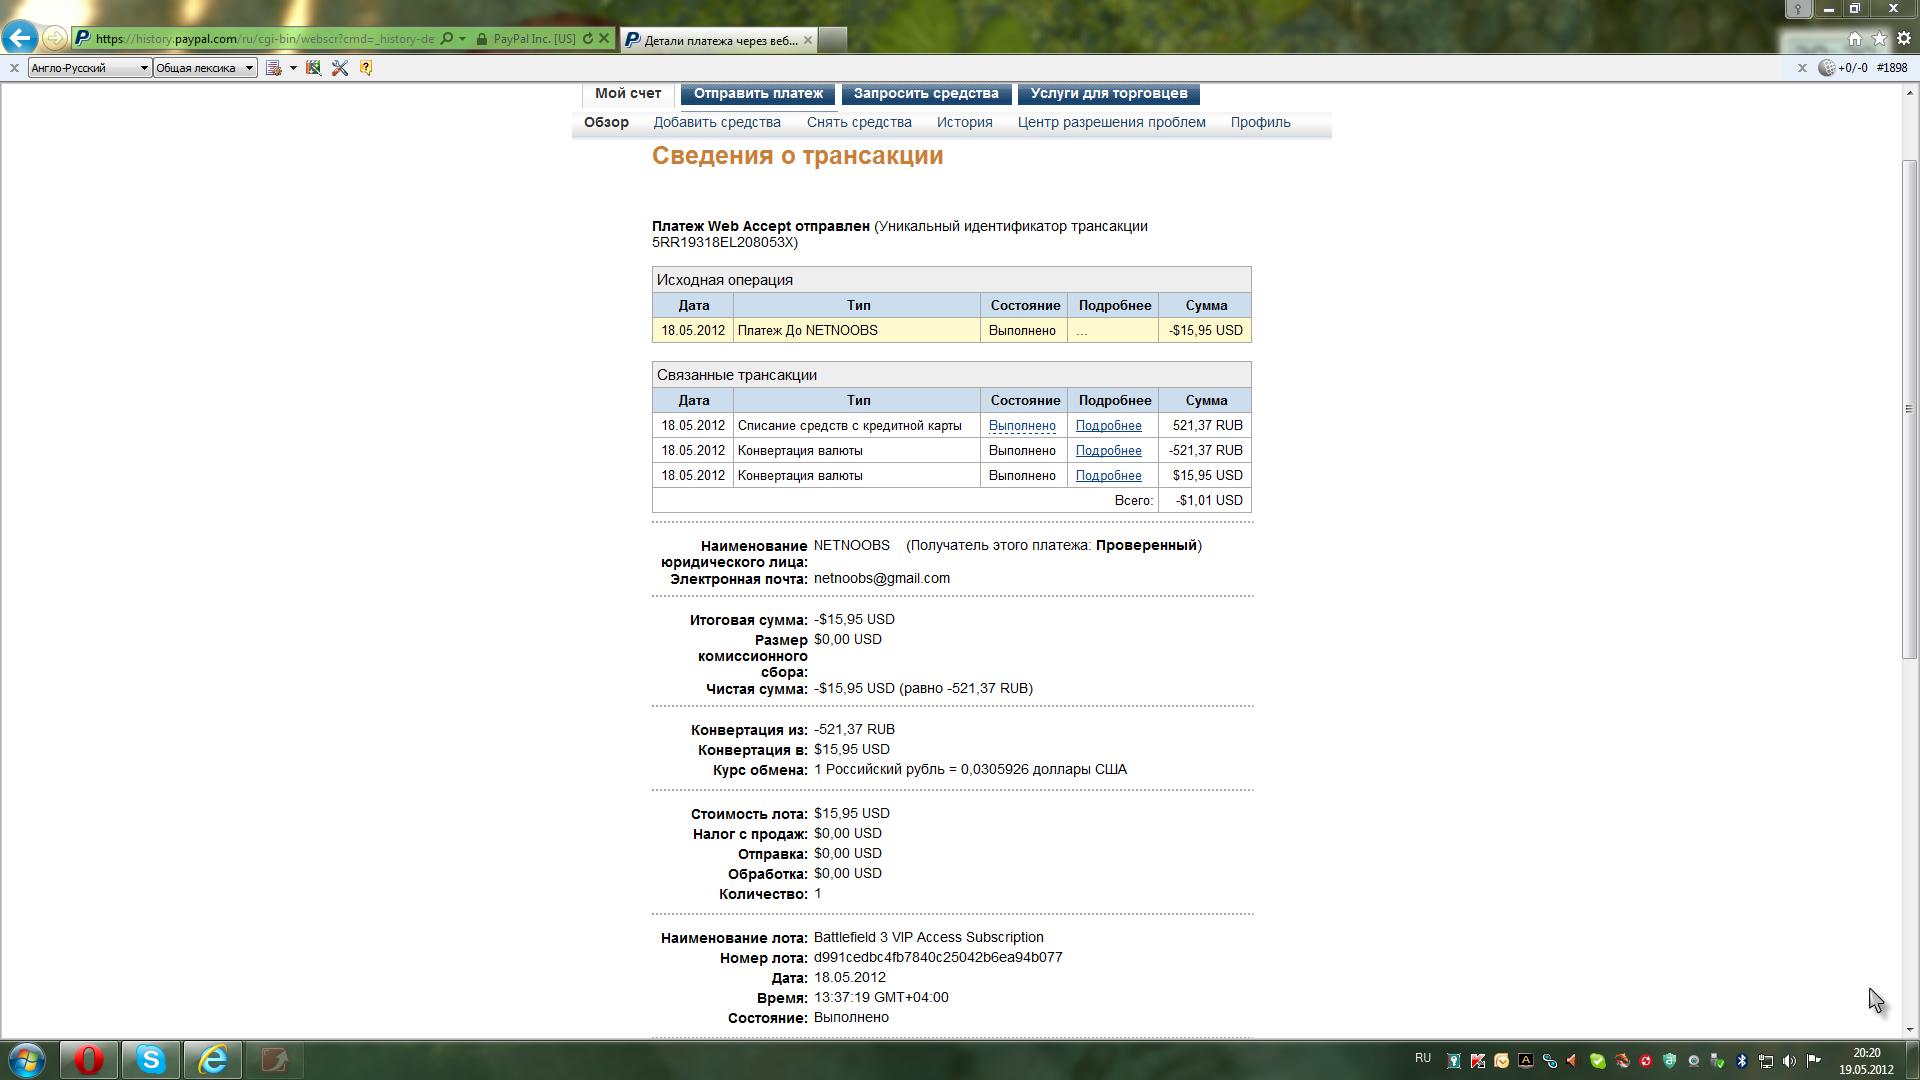Open a new blank browser tab
The height and width of the screenshot is (1080, 1920).
(x=833, y=40)
